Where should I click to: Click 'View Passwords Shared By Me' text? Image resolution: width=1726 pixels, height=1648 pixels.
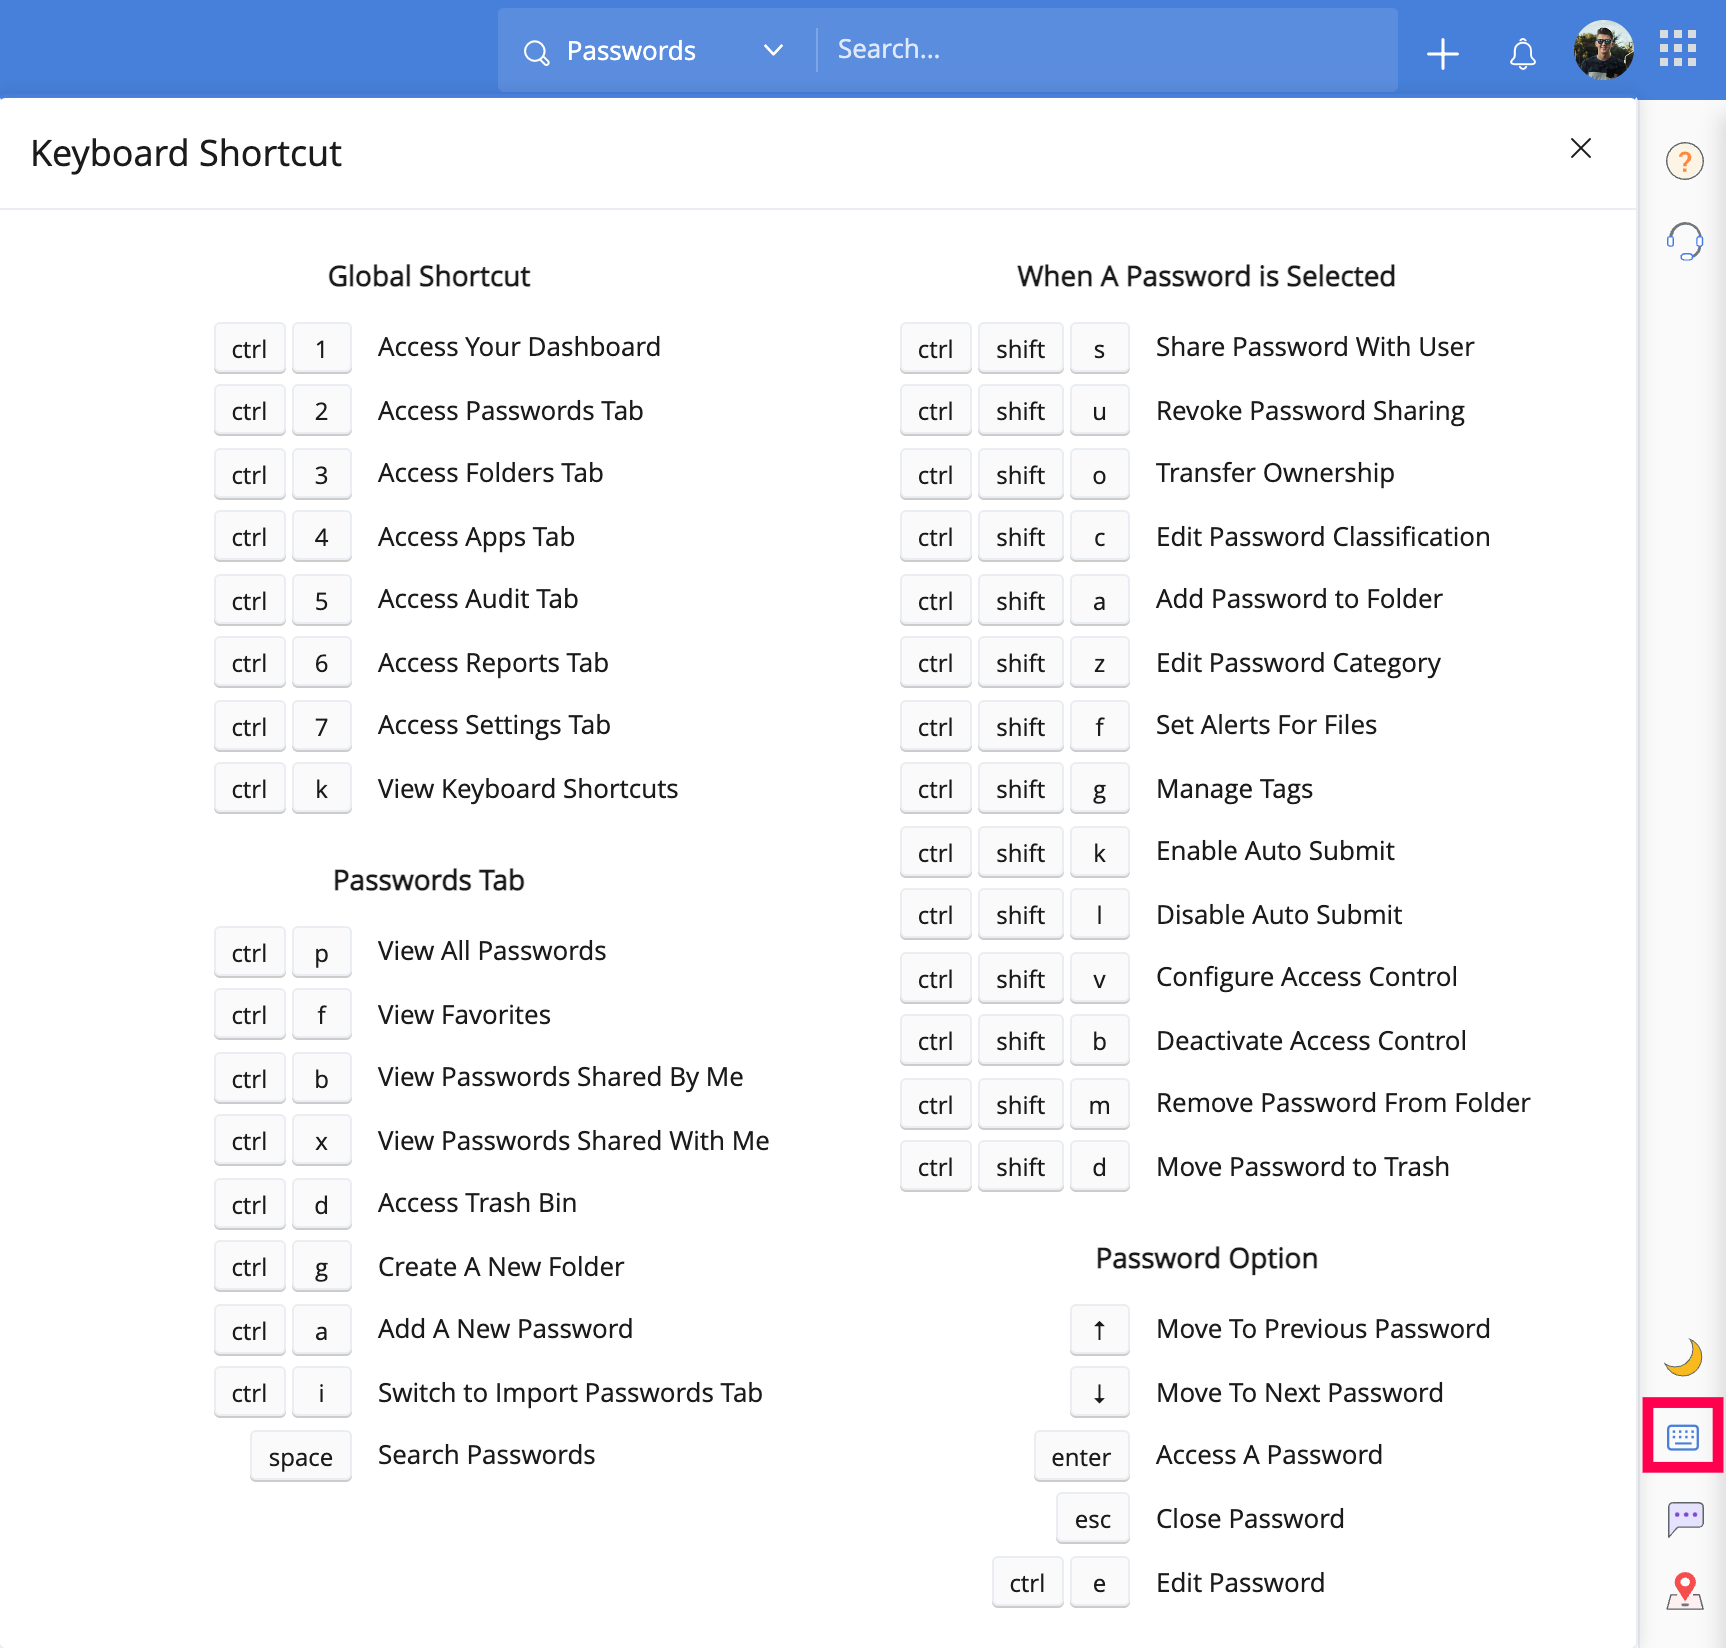560,1077
